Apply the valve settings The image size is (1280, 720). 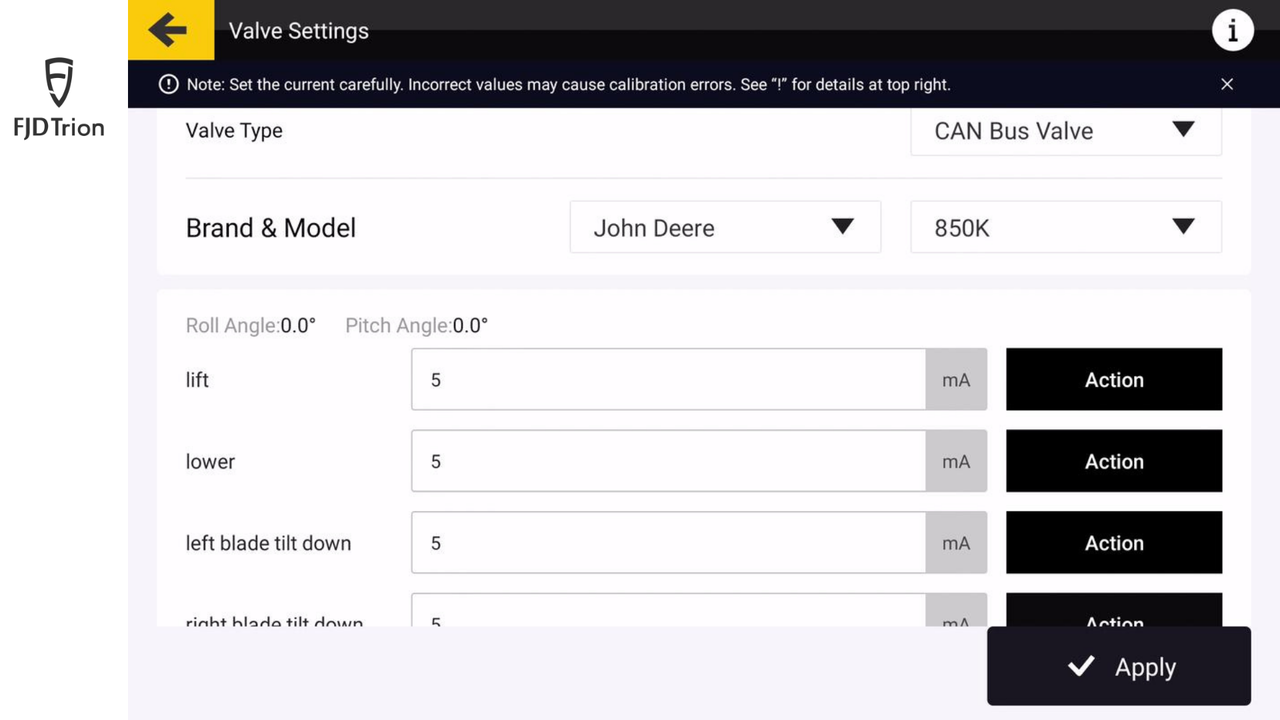pos(1118,667)
